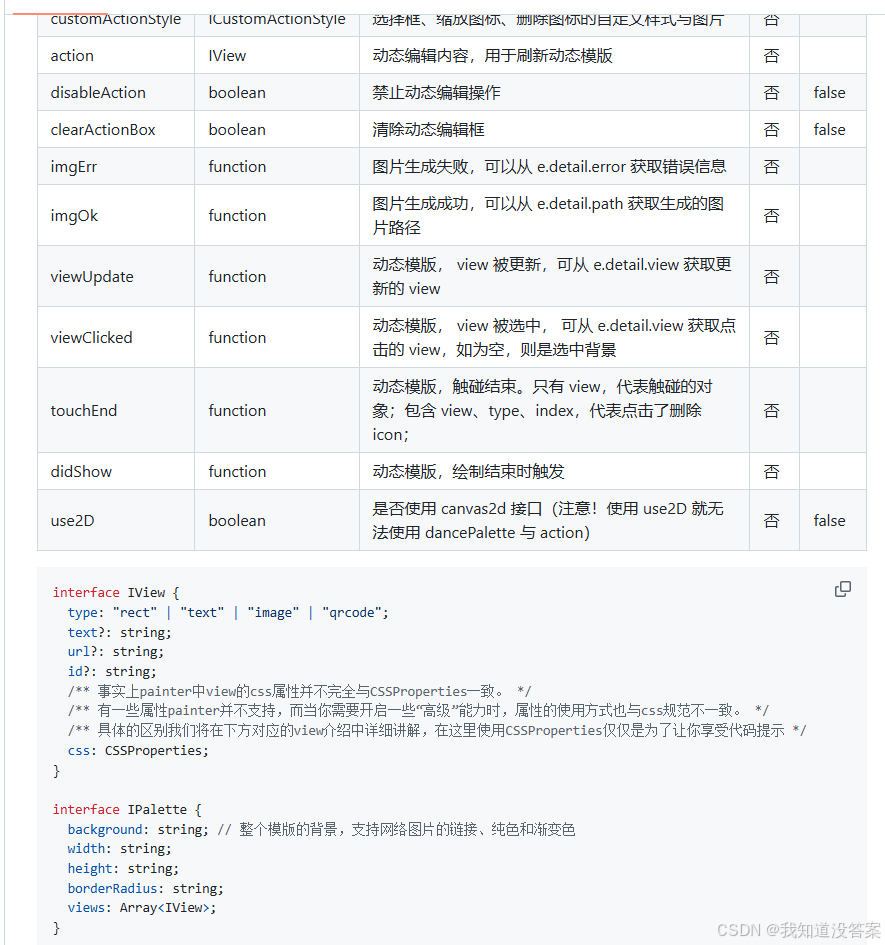Click description '动态编辑内容，用于刷新动态模版'

pos(492,56)
